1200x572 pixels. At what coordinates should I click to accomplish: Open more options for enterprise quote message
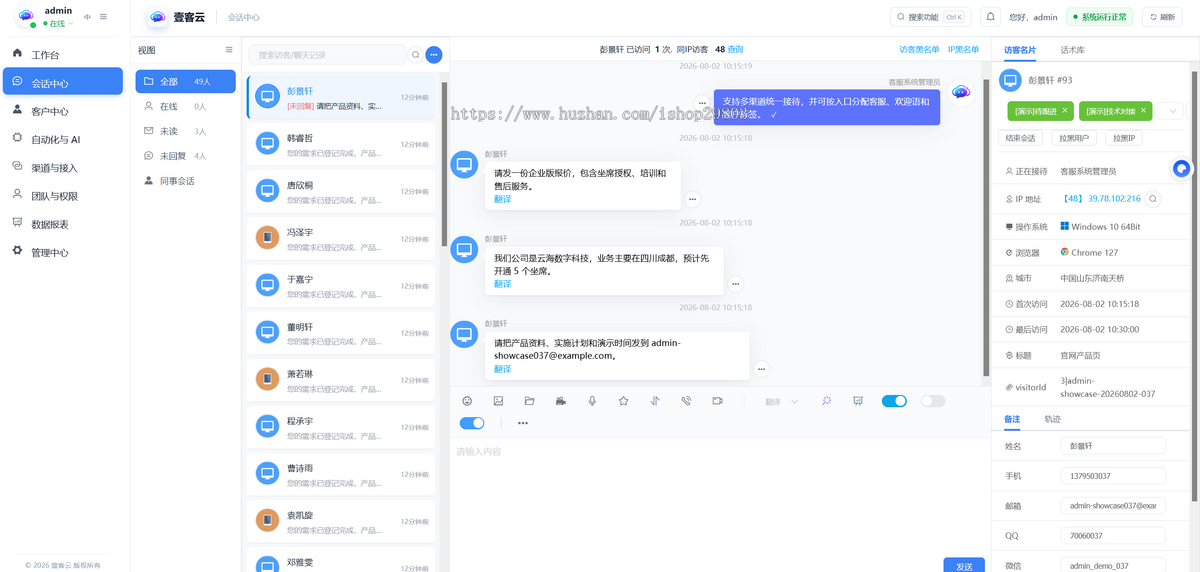pos(693,199)
